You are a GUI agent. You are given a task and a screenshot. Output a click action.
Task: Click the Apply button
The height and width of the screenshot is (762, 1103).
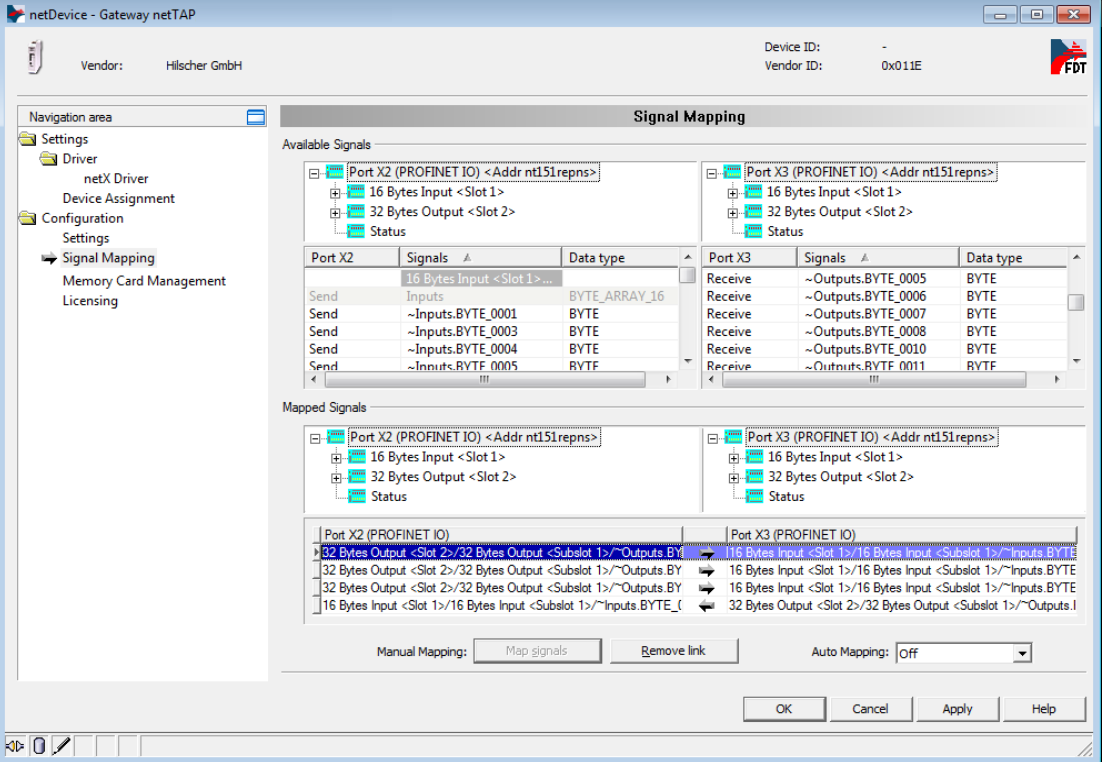(x=957, y=709)
